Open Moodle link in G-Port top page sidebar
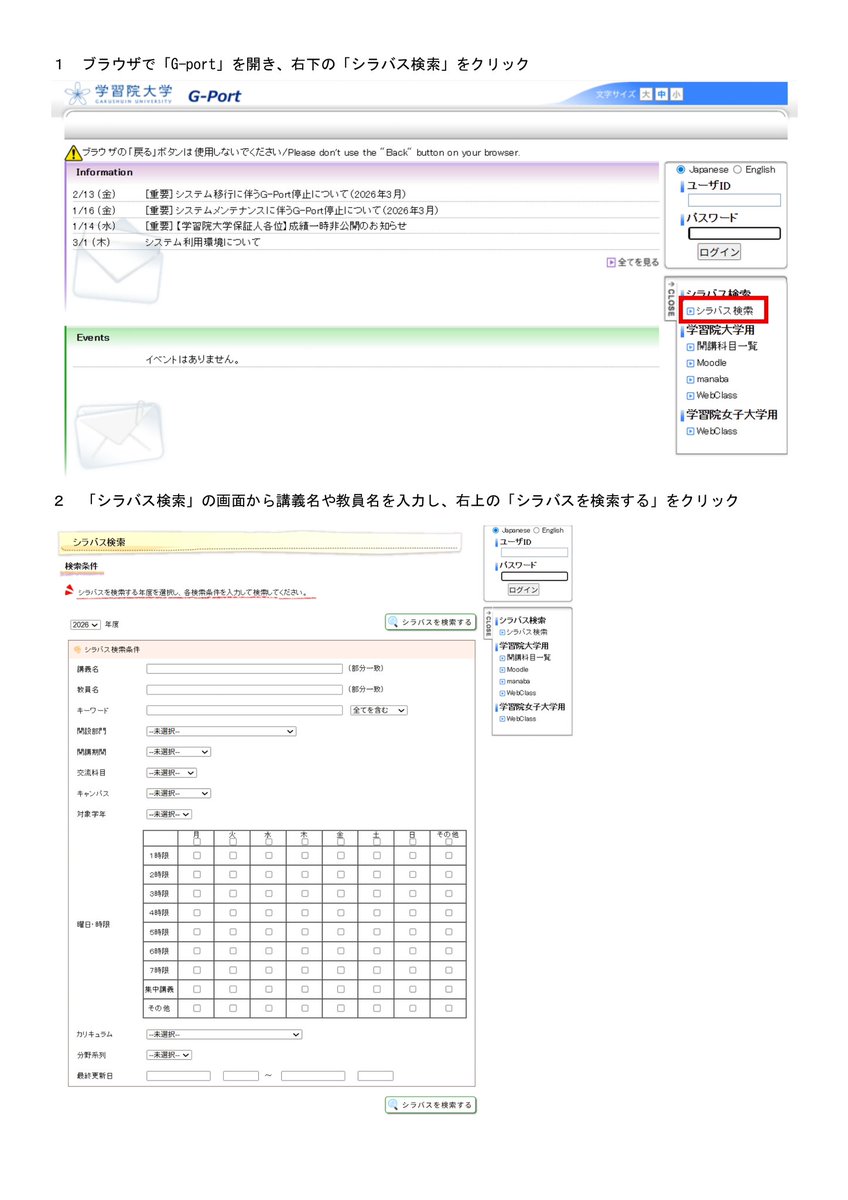 click(x=711, y=363)
